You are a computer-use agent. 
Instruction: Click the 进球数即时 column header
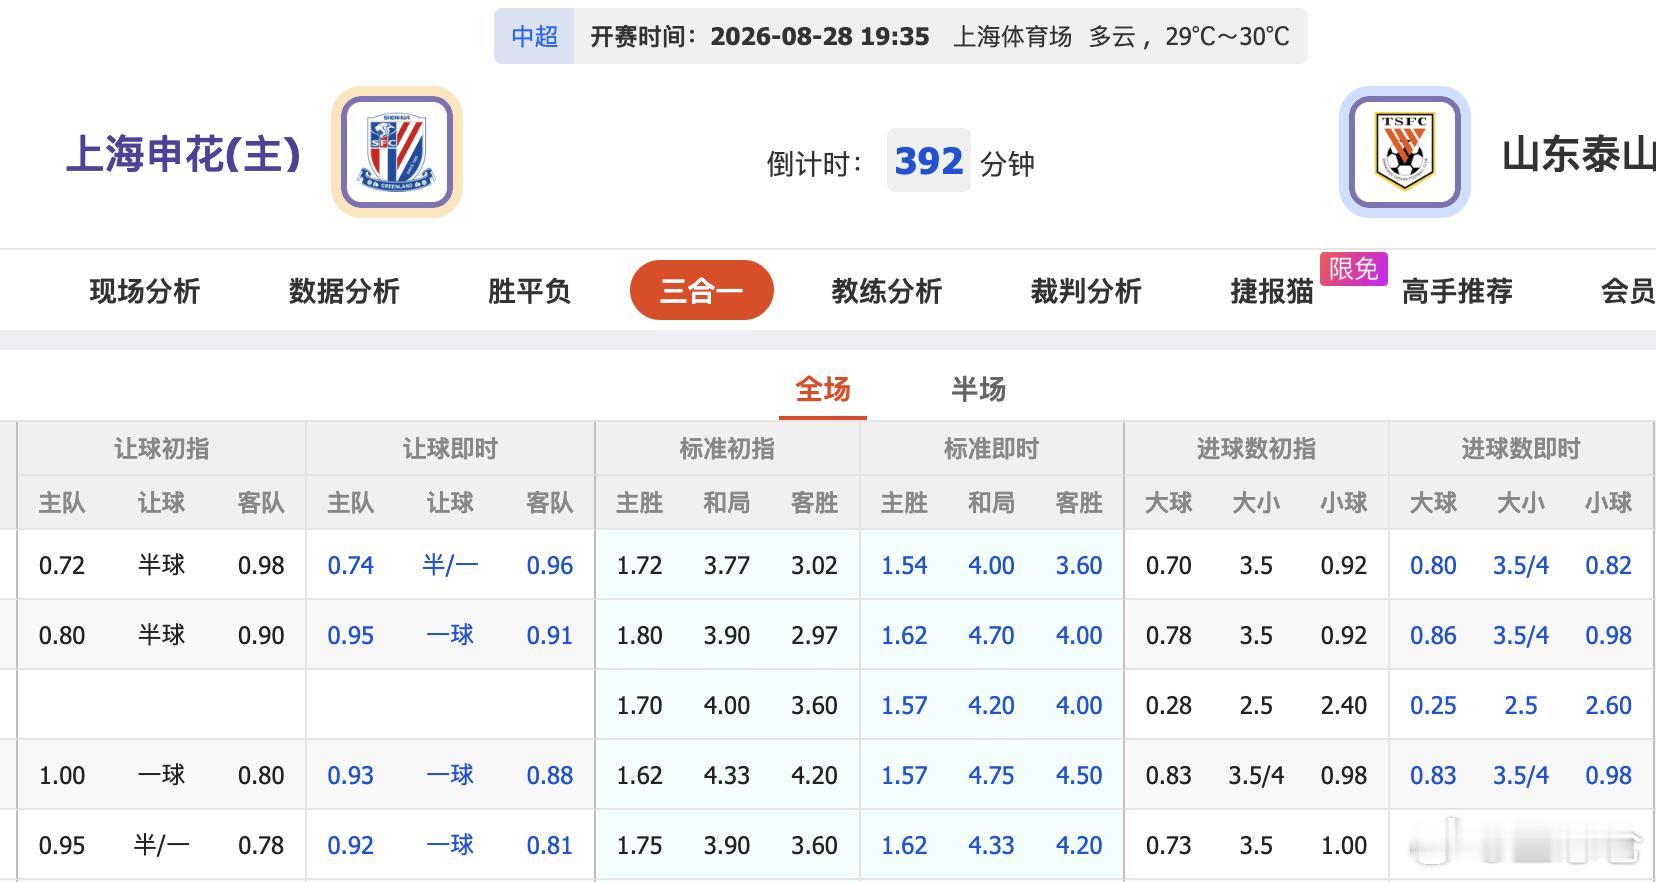1521,449
